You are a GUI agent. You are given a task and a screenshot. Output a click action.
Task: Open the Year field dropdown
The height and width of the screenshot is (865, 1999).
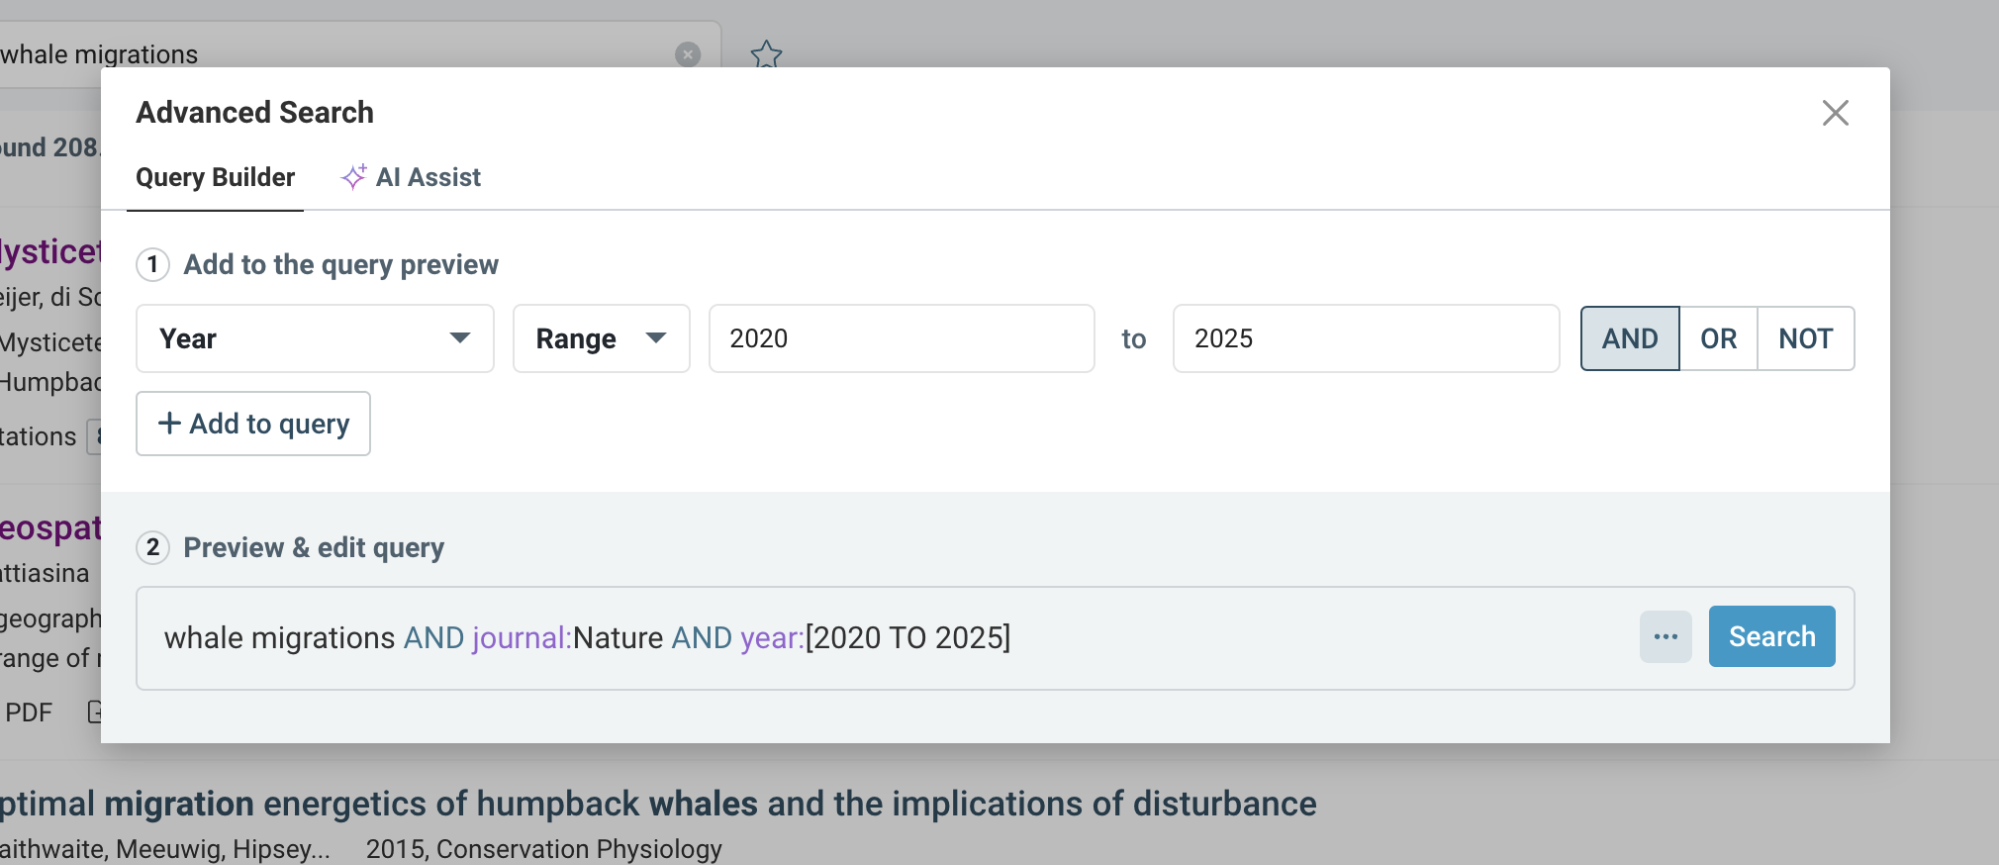tap(314, 339)
